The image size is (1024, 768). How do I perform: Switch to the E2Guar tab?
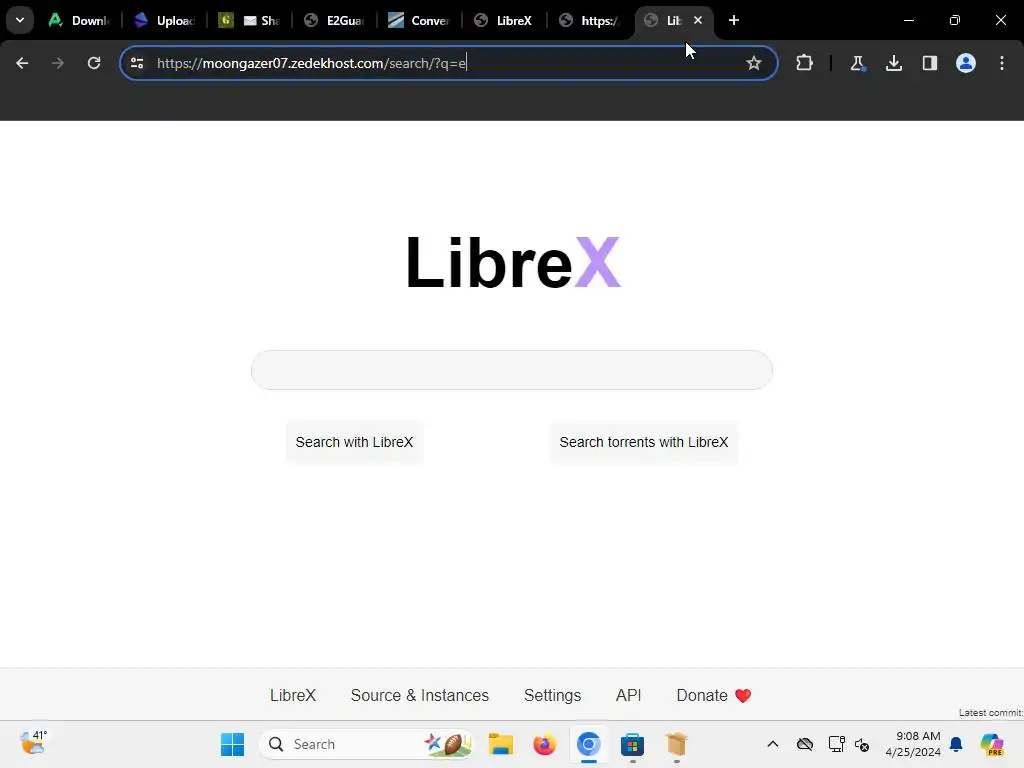(x=334, y=20)
